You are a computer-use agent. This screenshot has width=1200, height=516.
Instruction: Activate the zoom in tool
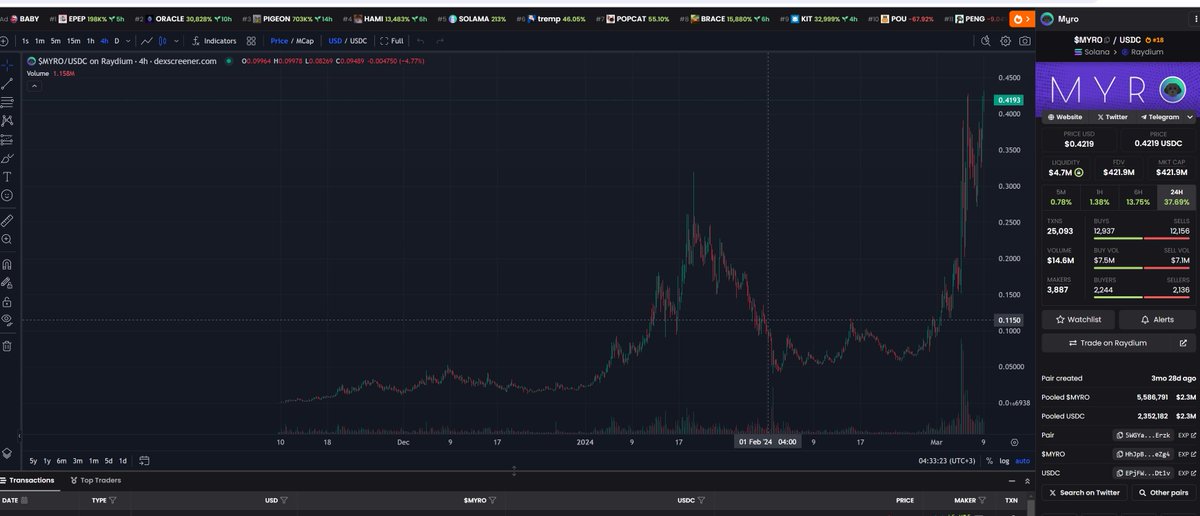pos(7,239)
